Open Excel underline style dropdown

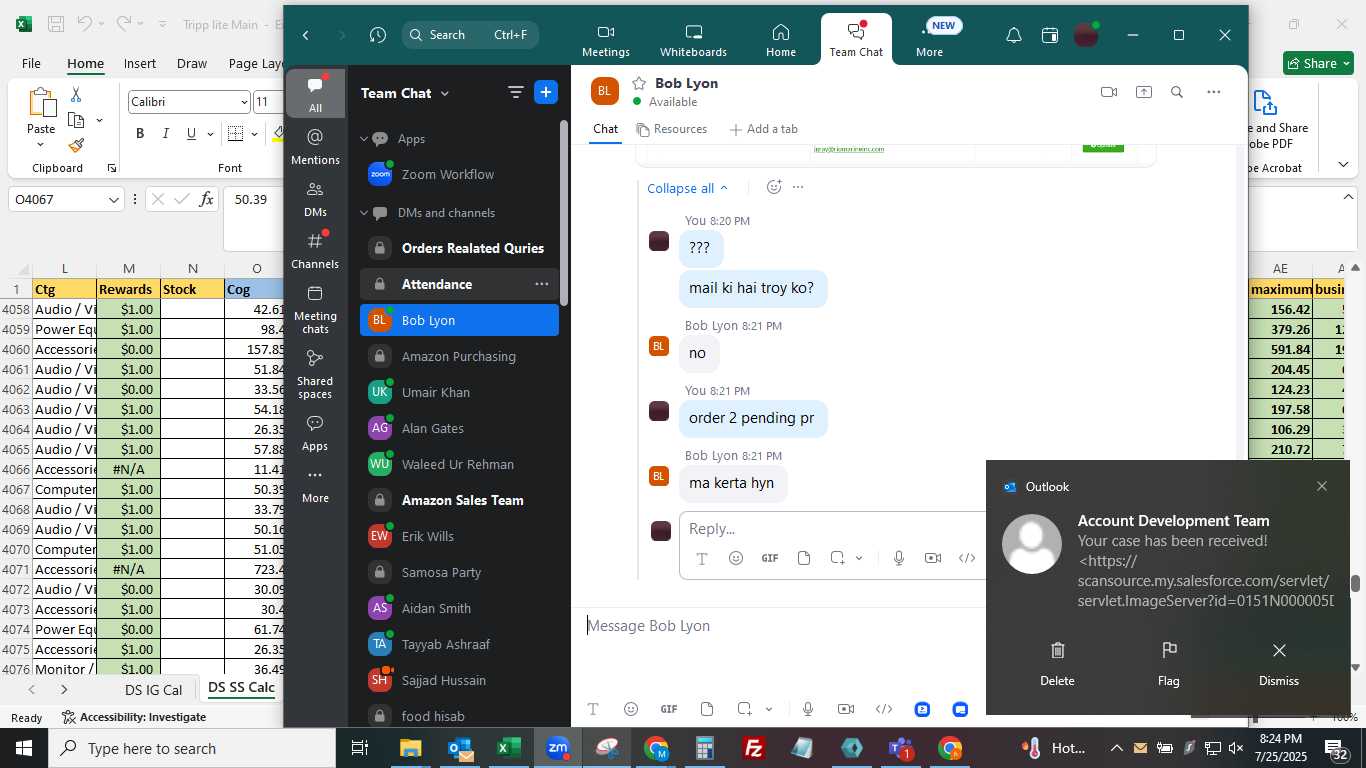[209, 133]
